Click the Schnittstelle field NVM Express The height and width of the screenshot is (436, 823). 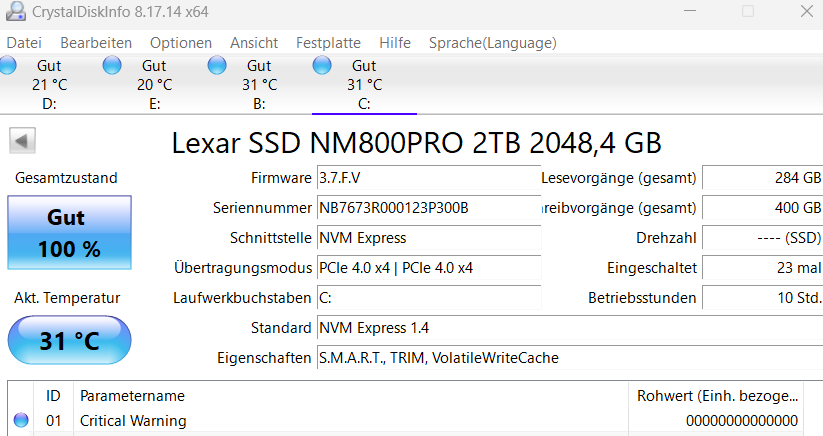pyautogui.click(x=429, y=238)
